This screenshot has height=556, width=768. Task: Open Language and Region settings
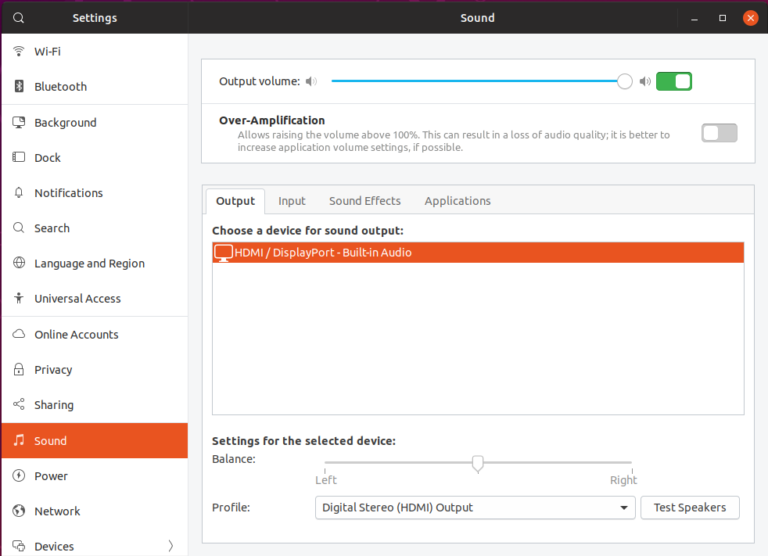95,264
